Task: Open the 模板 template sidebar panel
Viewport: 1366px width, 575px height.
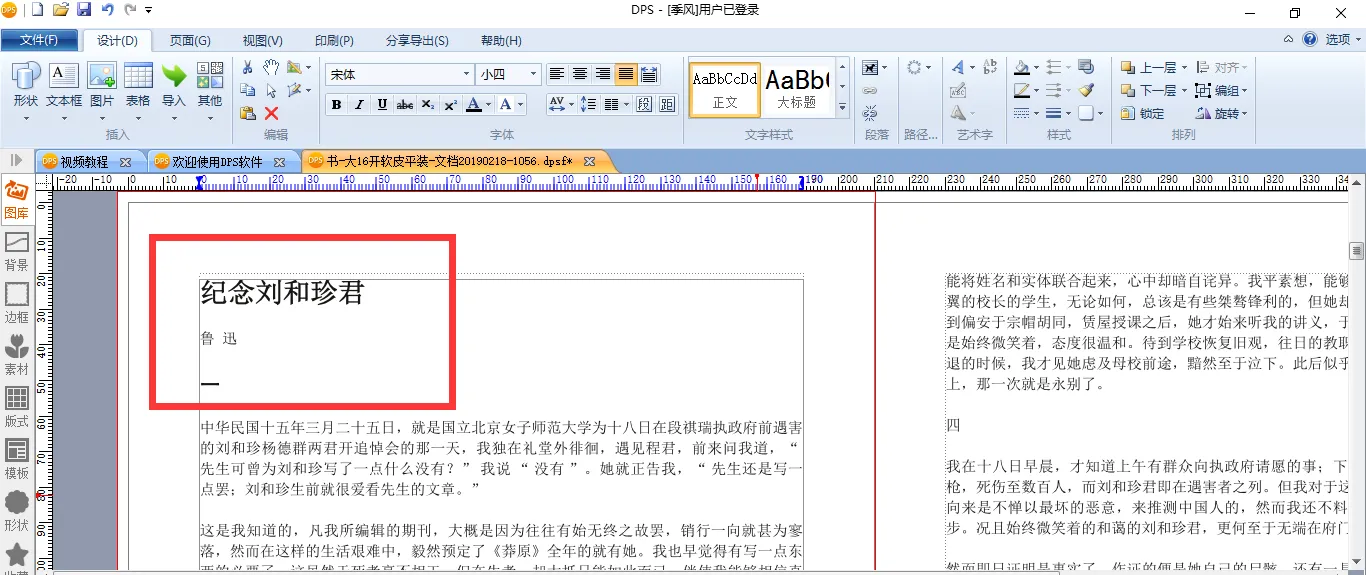Action: pyautogui.click(x=17, y=460)
